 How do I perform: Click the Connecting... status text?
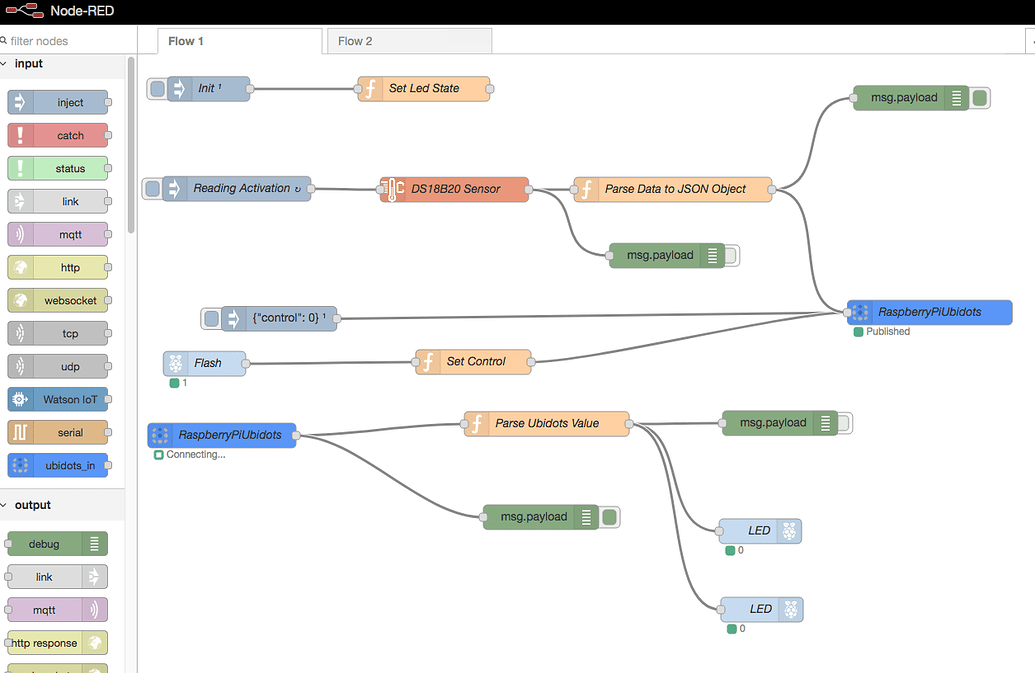[195, 455]
